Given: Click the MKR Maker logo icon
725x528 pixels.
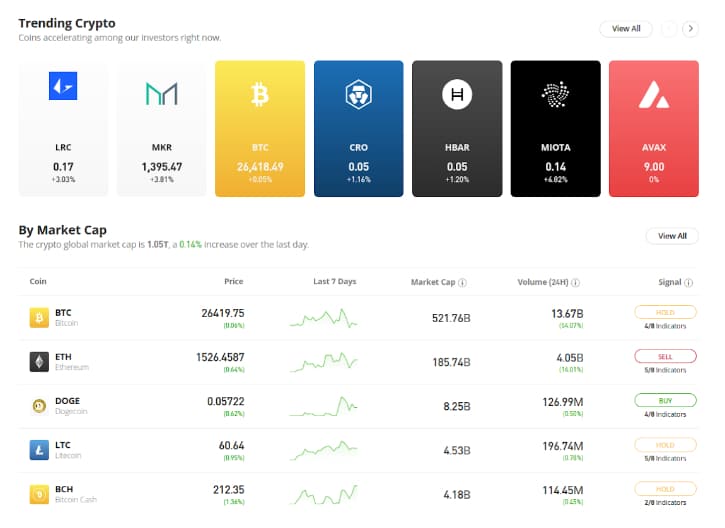Looking at the screenshot, I should coord(161,93).
